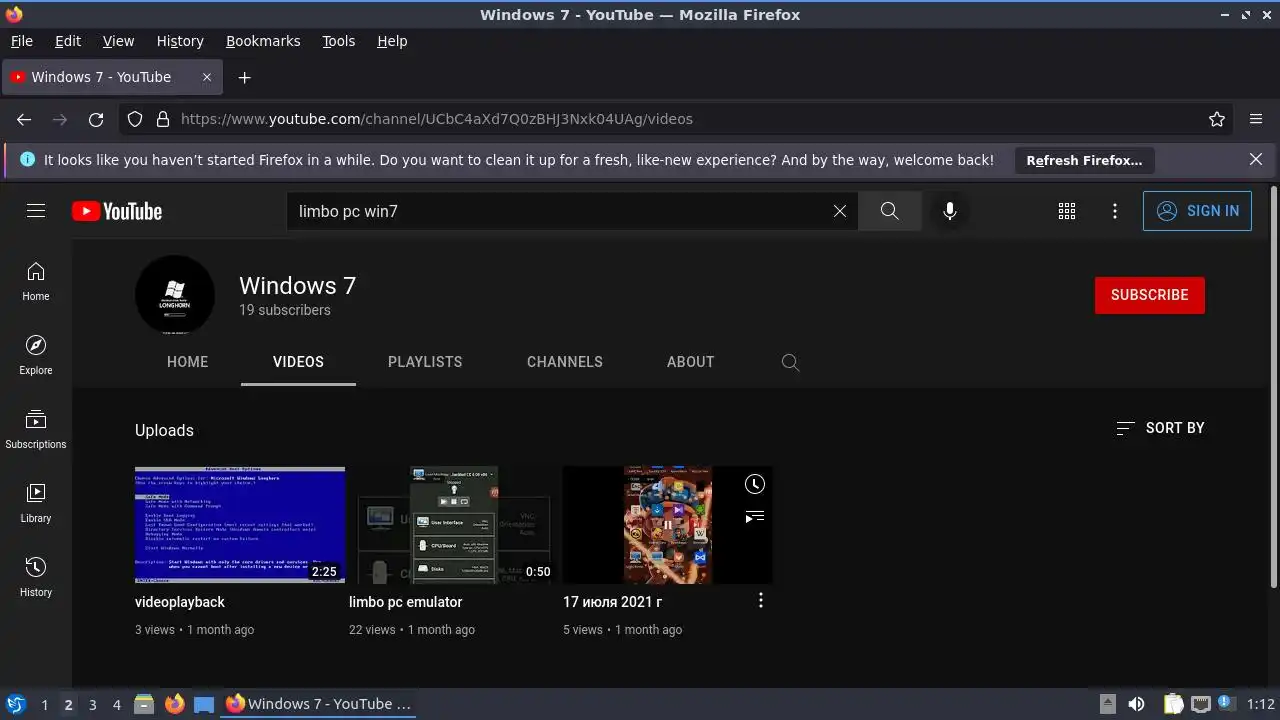
Task: Open the Edit menu
Action: (68, 41)
